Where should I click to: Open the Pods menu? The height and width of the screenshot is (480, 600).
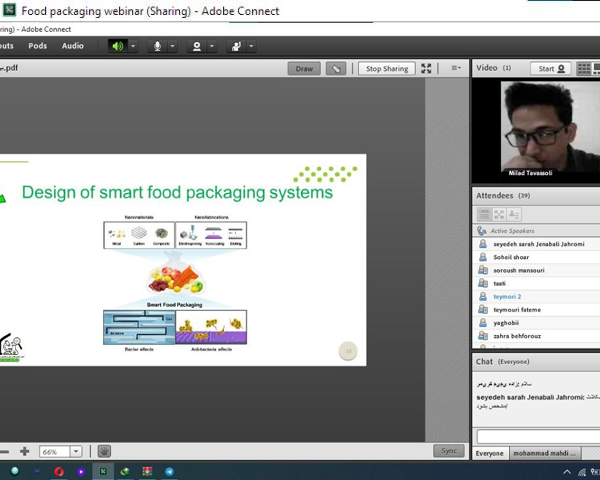tap(38, 46)
